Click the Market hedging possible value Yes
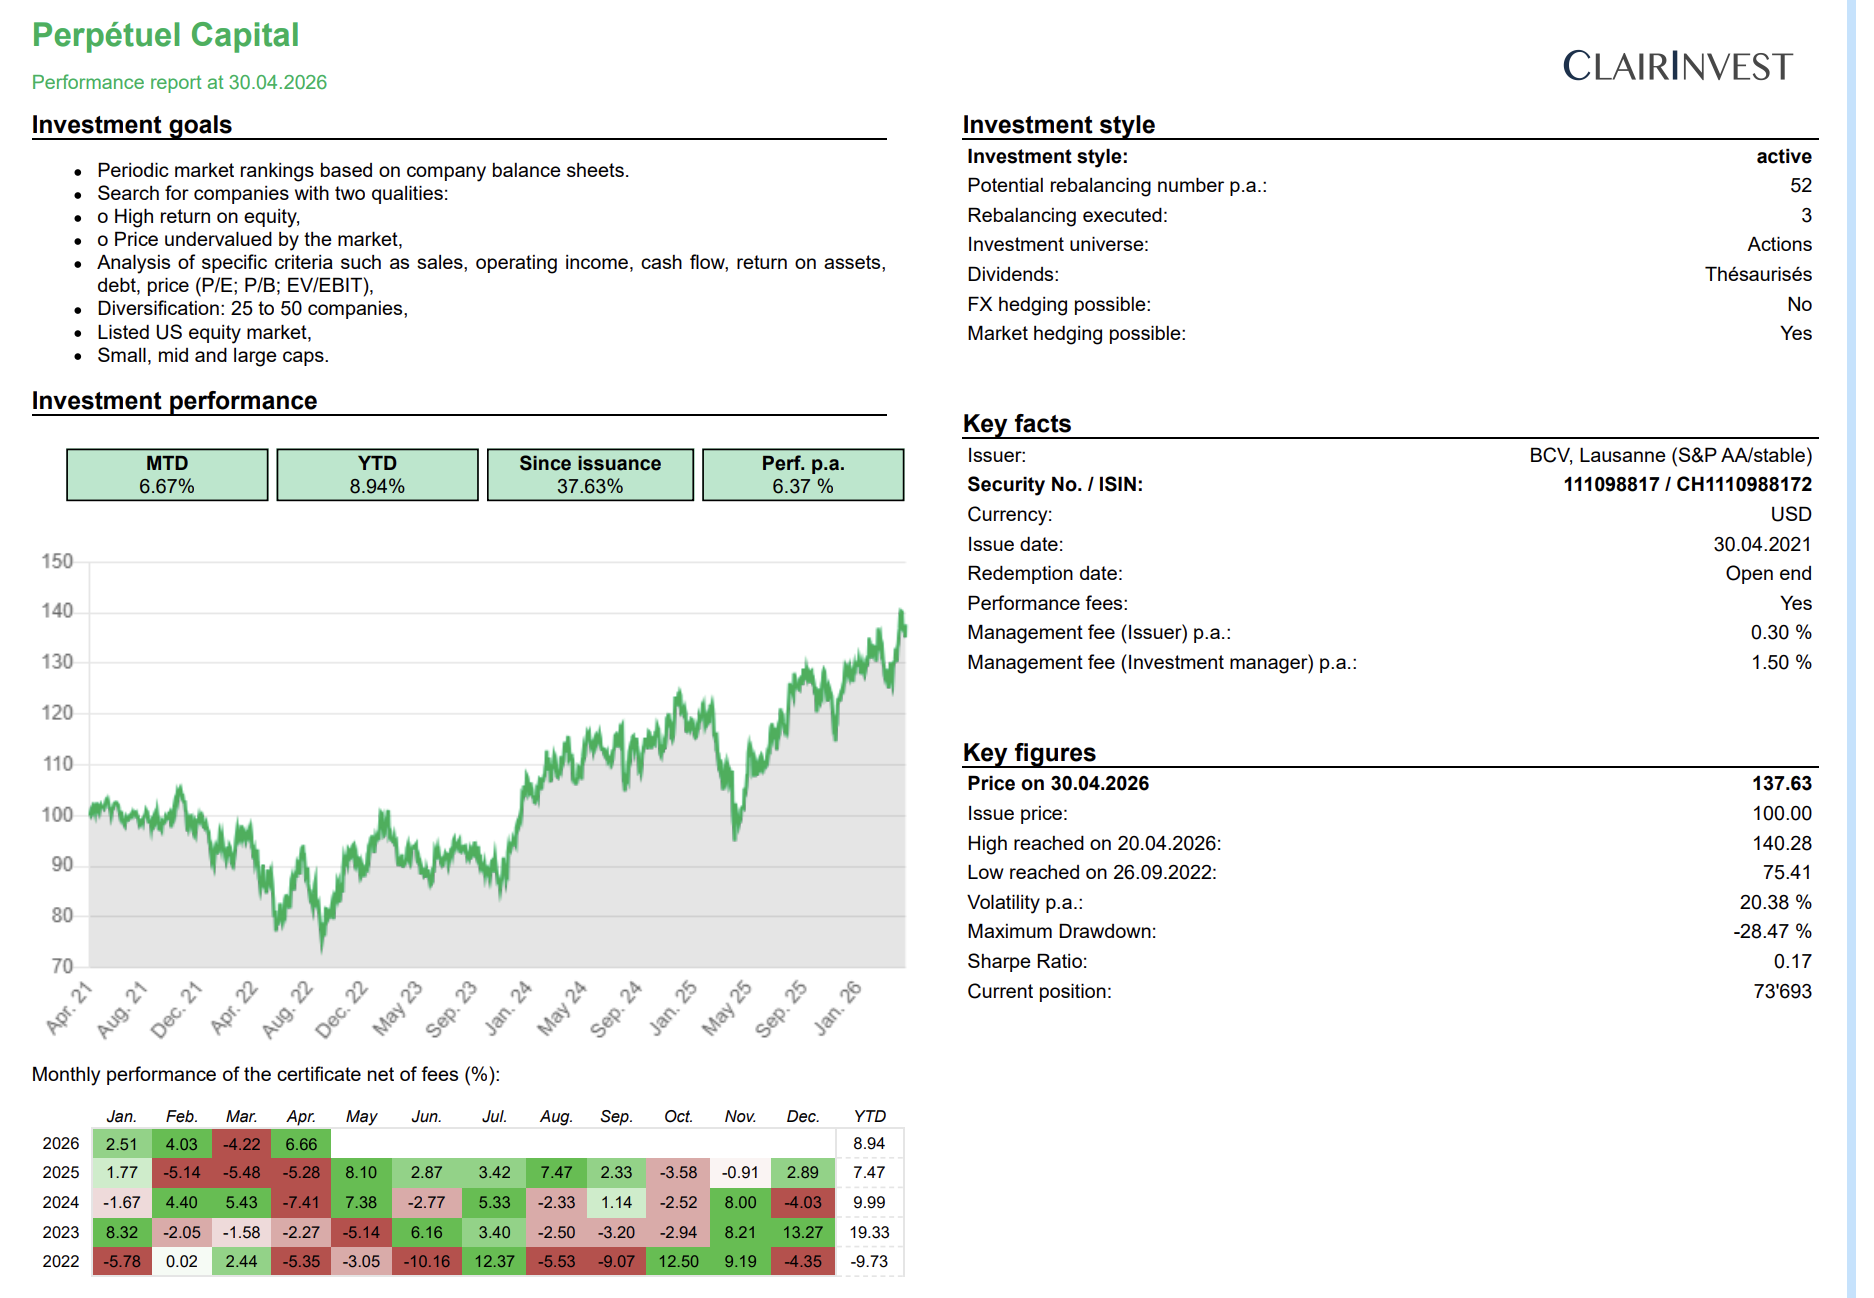Screen dimensions: 1874x1298 (x=1796, y=334)
